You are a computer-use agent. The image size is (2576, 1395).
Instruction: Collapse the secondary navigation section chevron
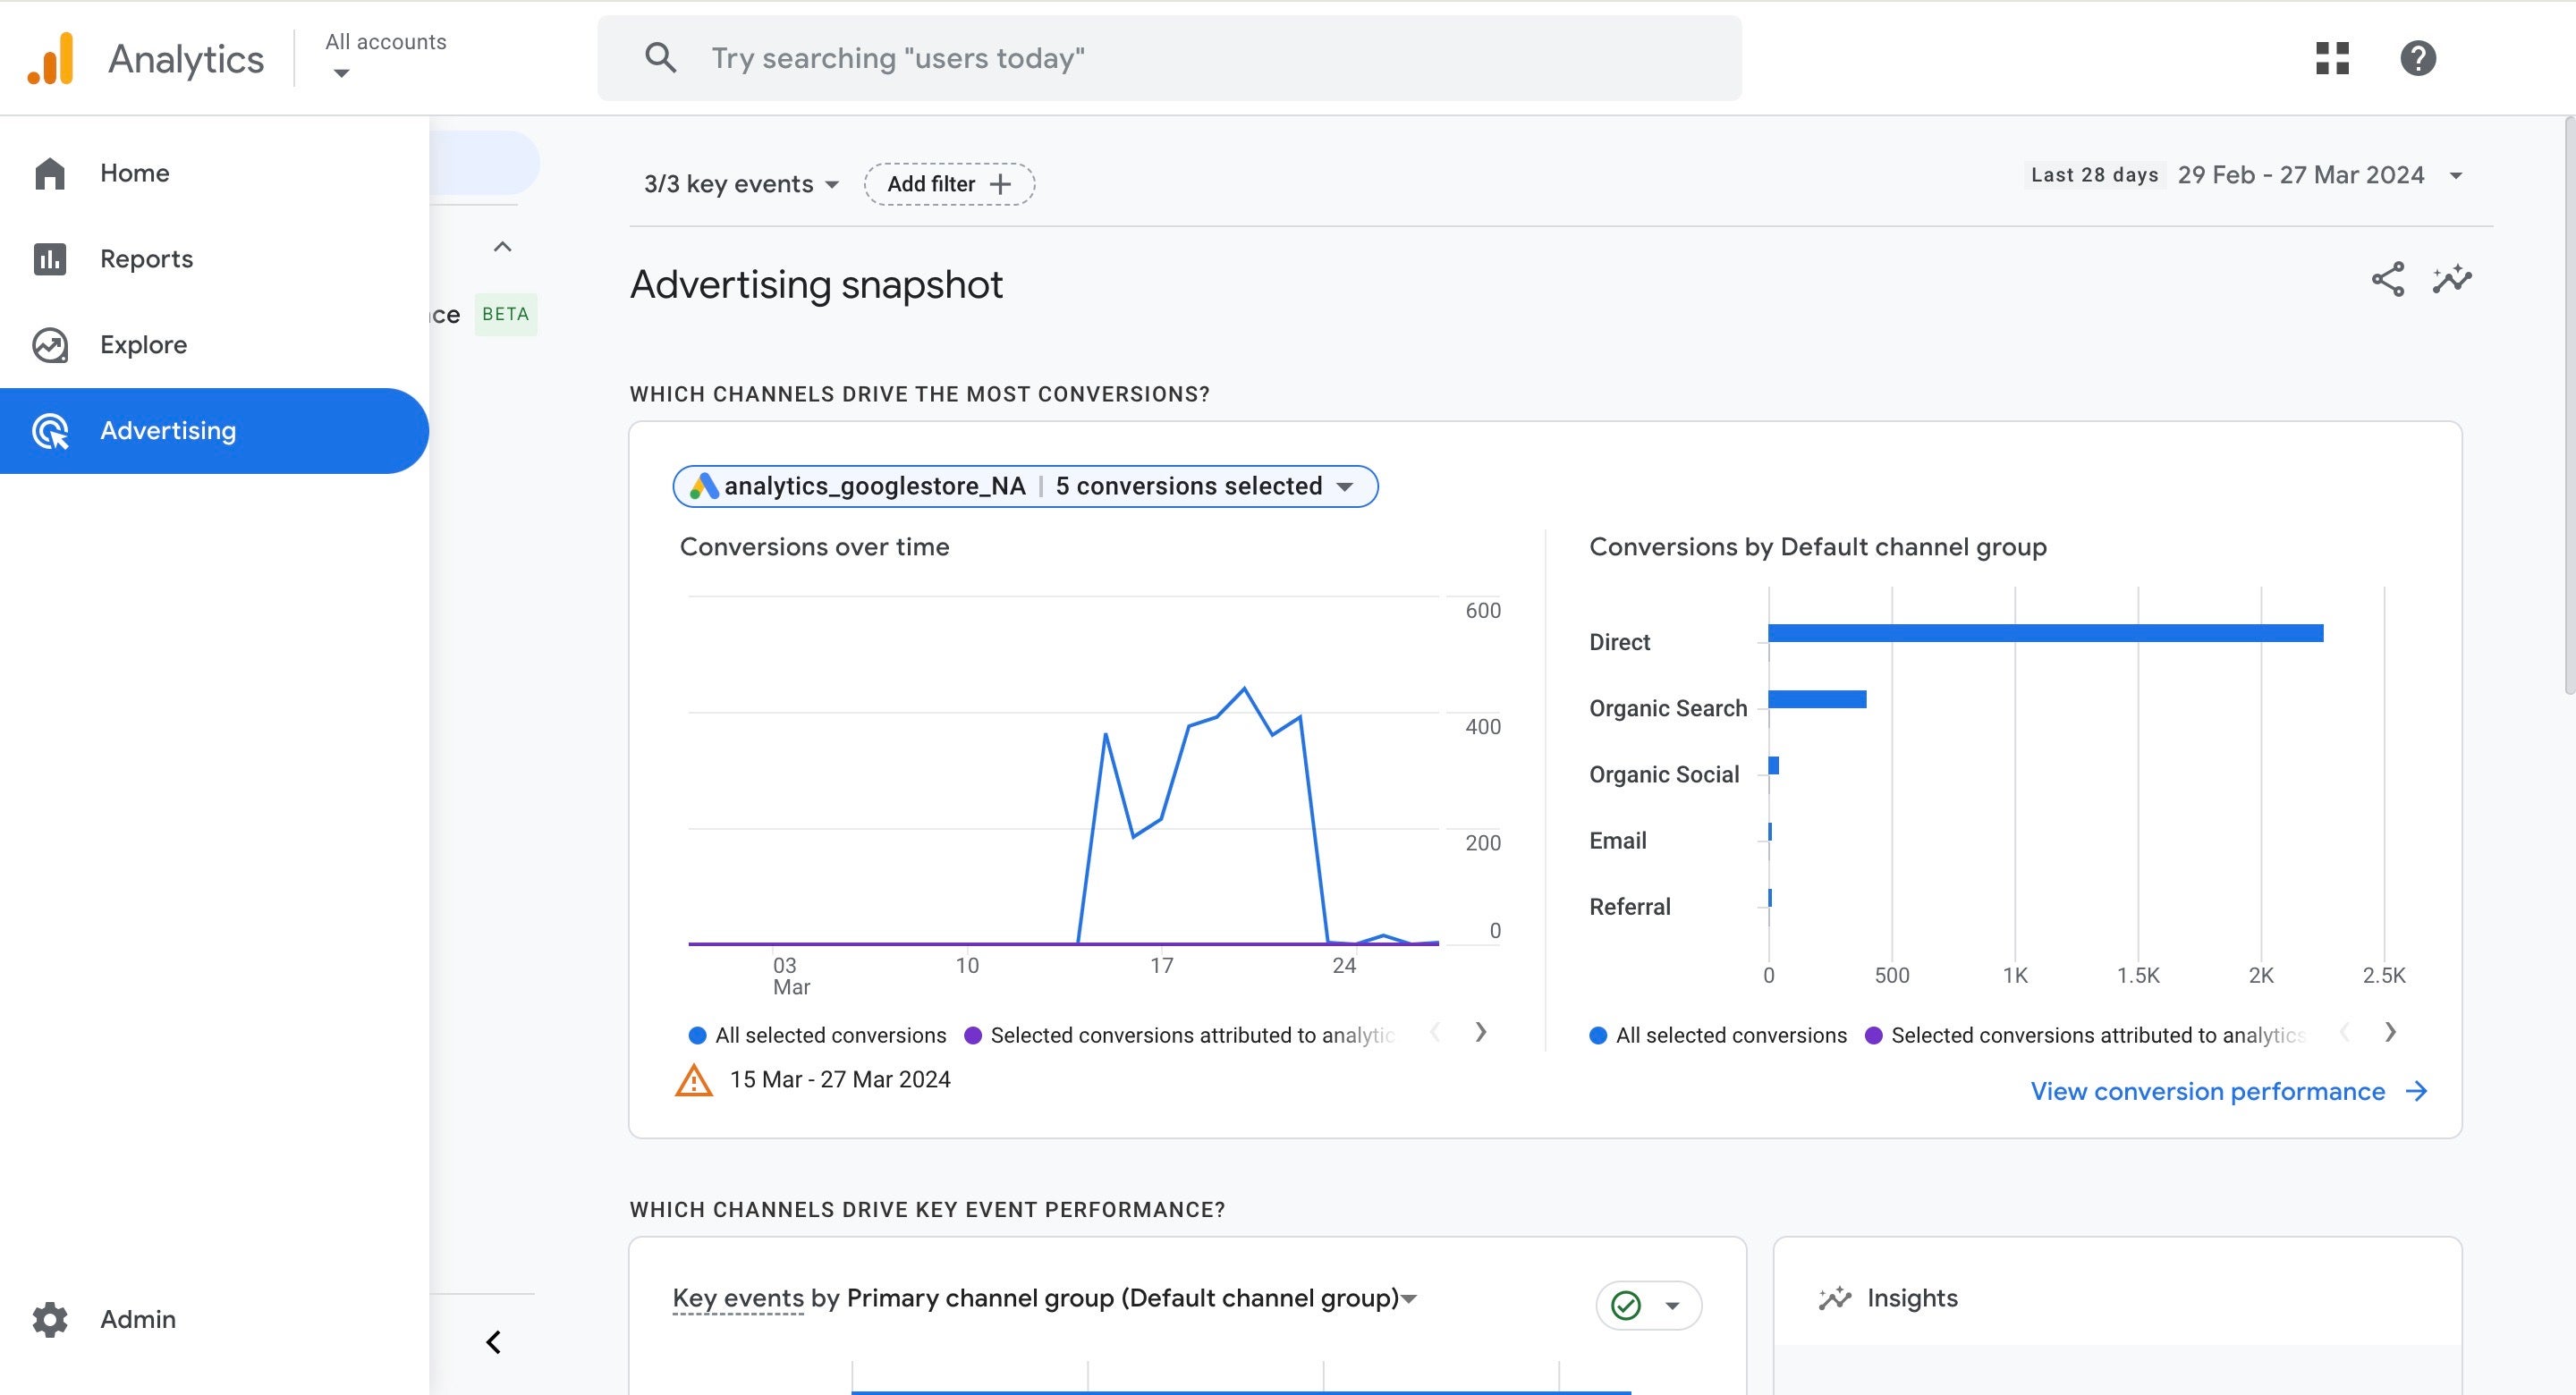[x=503, y=247]
